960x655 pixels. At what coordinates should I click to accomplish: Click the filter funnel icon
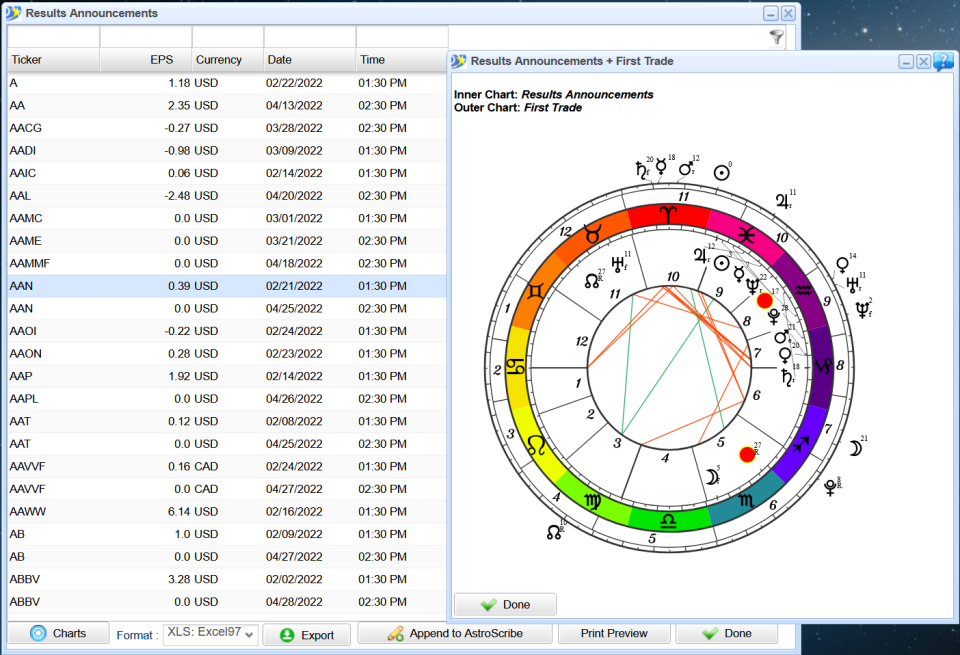(776, 37)
